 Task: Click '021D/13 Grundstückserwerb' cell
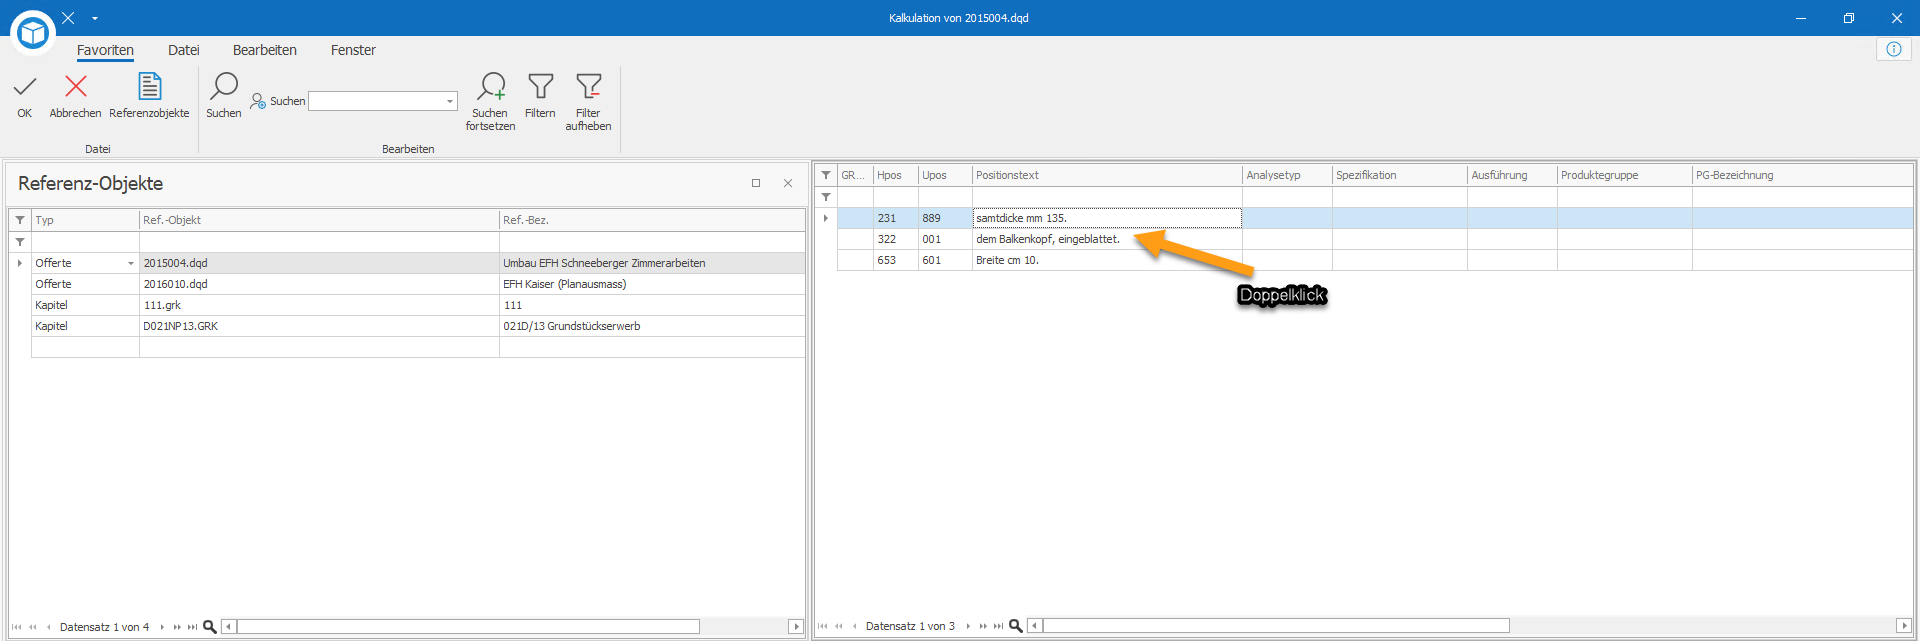(652, 326)
